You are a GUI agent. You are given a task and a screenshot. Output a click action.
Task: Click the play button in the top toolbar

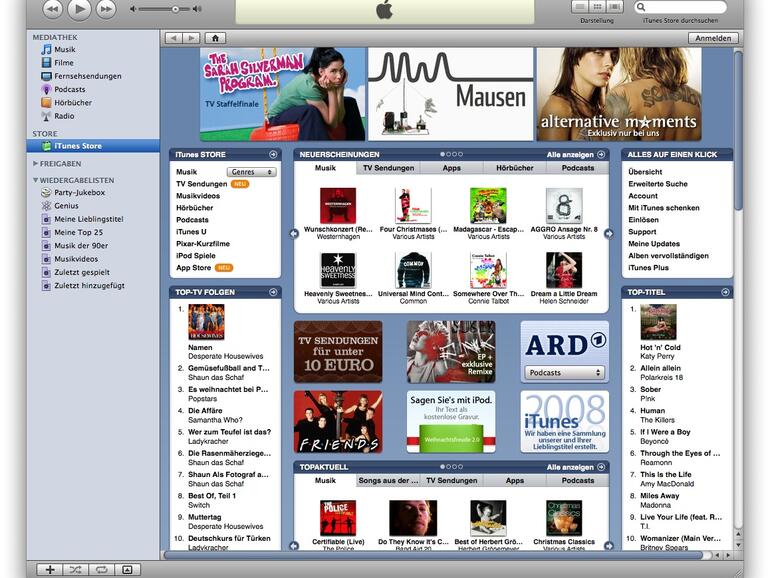point(79,9)
